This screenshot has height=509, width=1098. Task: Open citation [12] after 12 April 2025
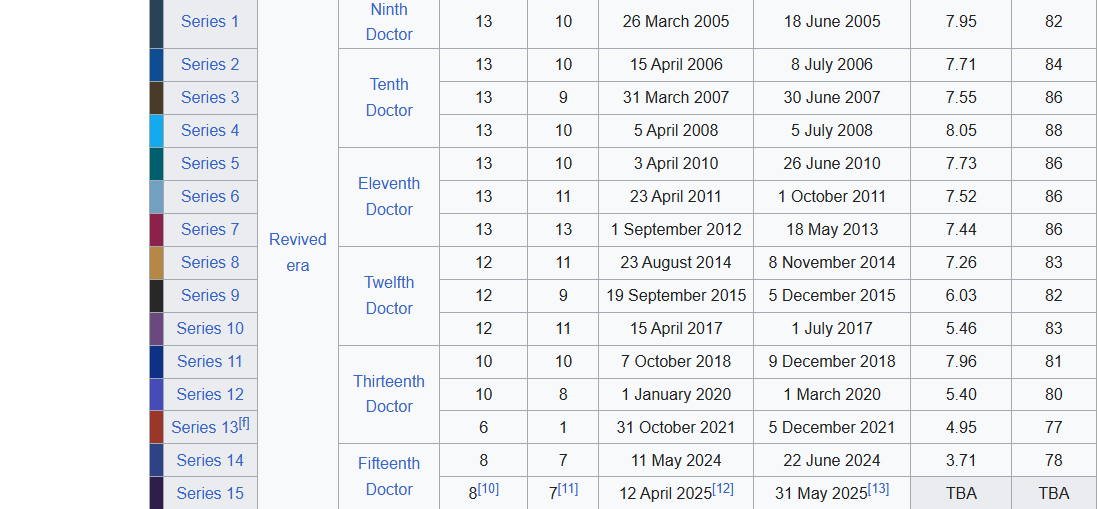tap(723, 489)
